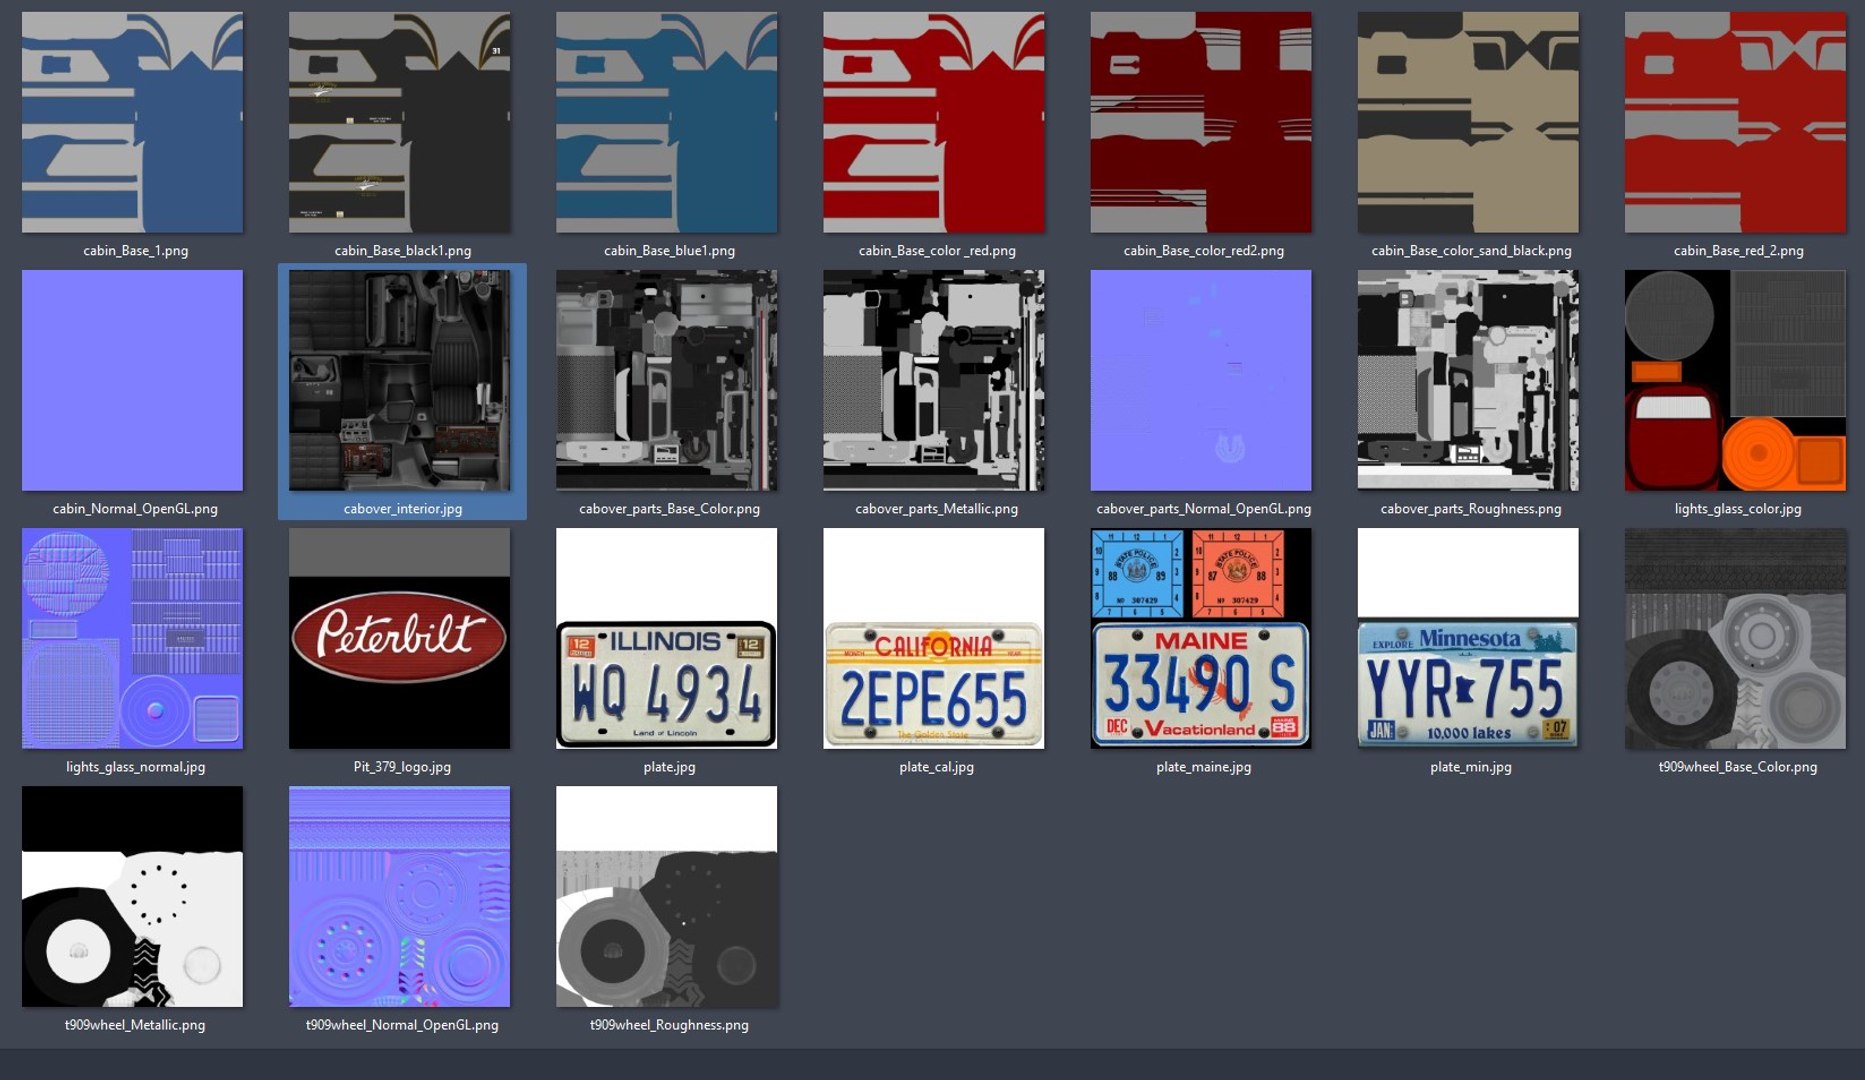1865x1080 pixels.
Task: Select the 'cabover_interior.jpg' file name label
Action: pyautogui.click(x=403, y=509)
